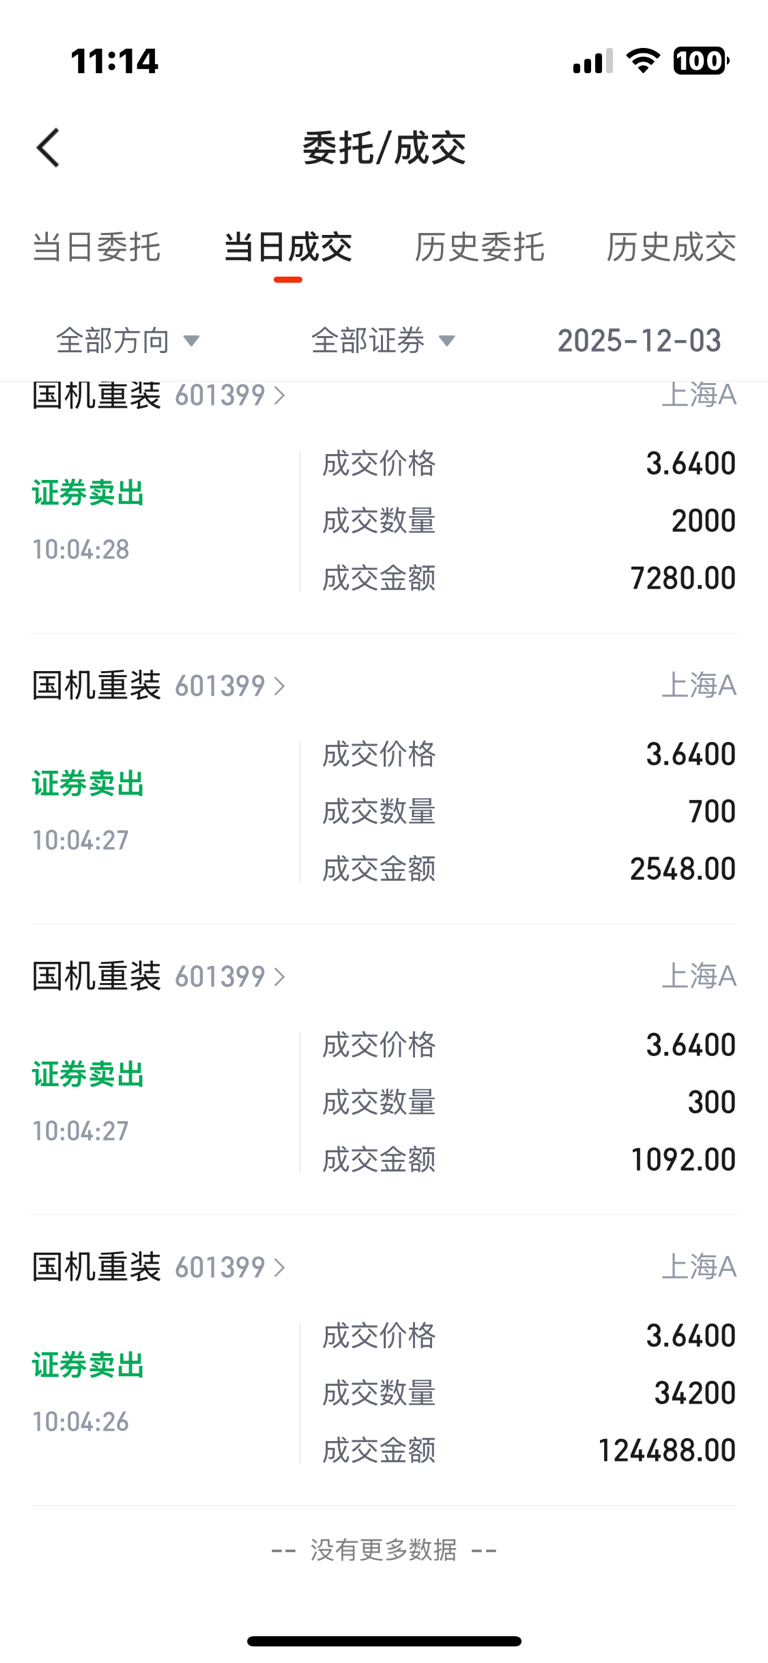
Task: Tap the back arrow icon
Action: (x=48, y=148)
